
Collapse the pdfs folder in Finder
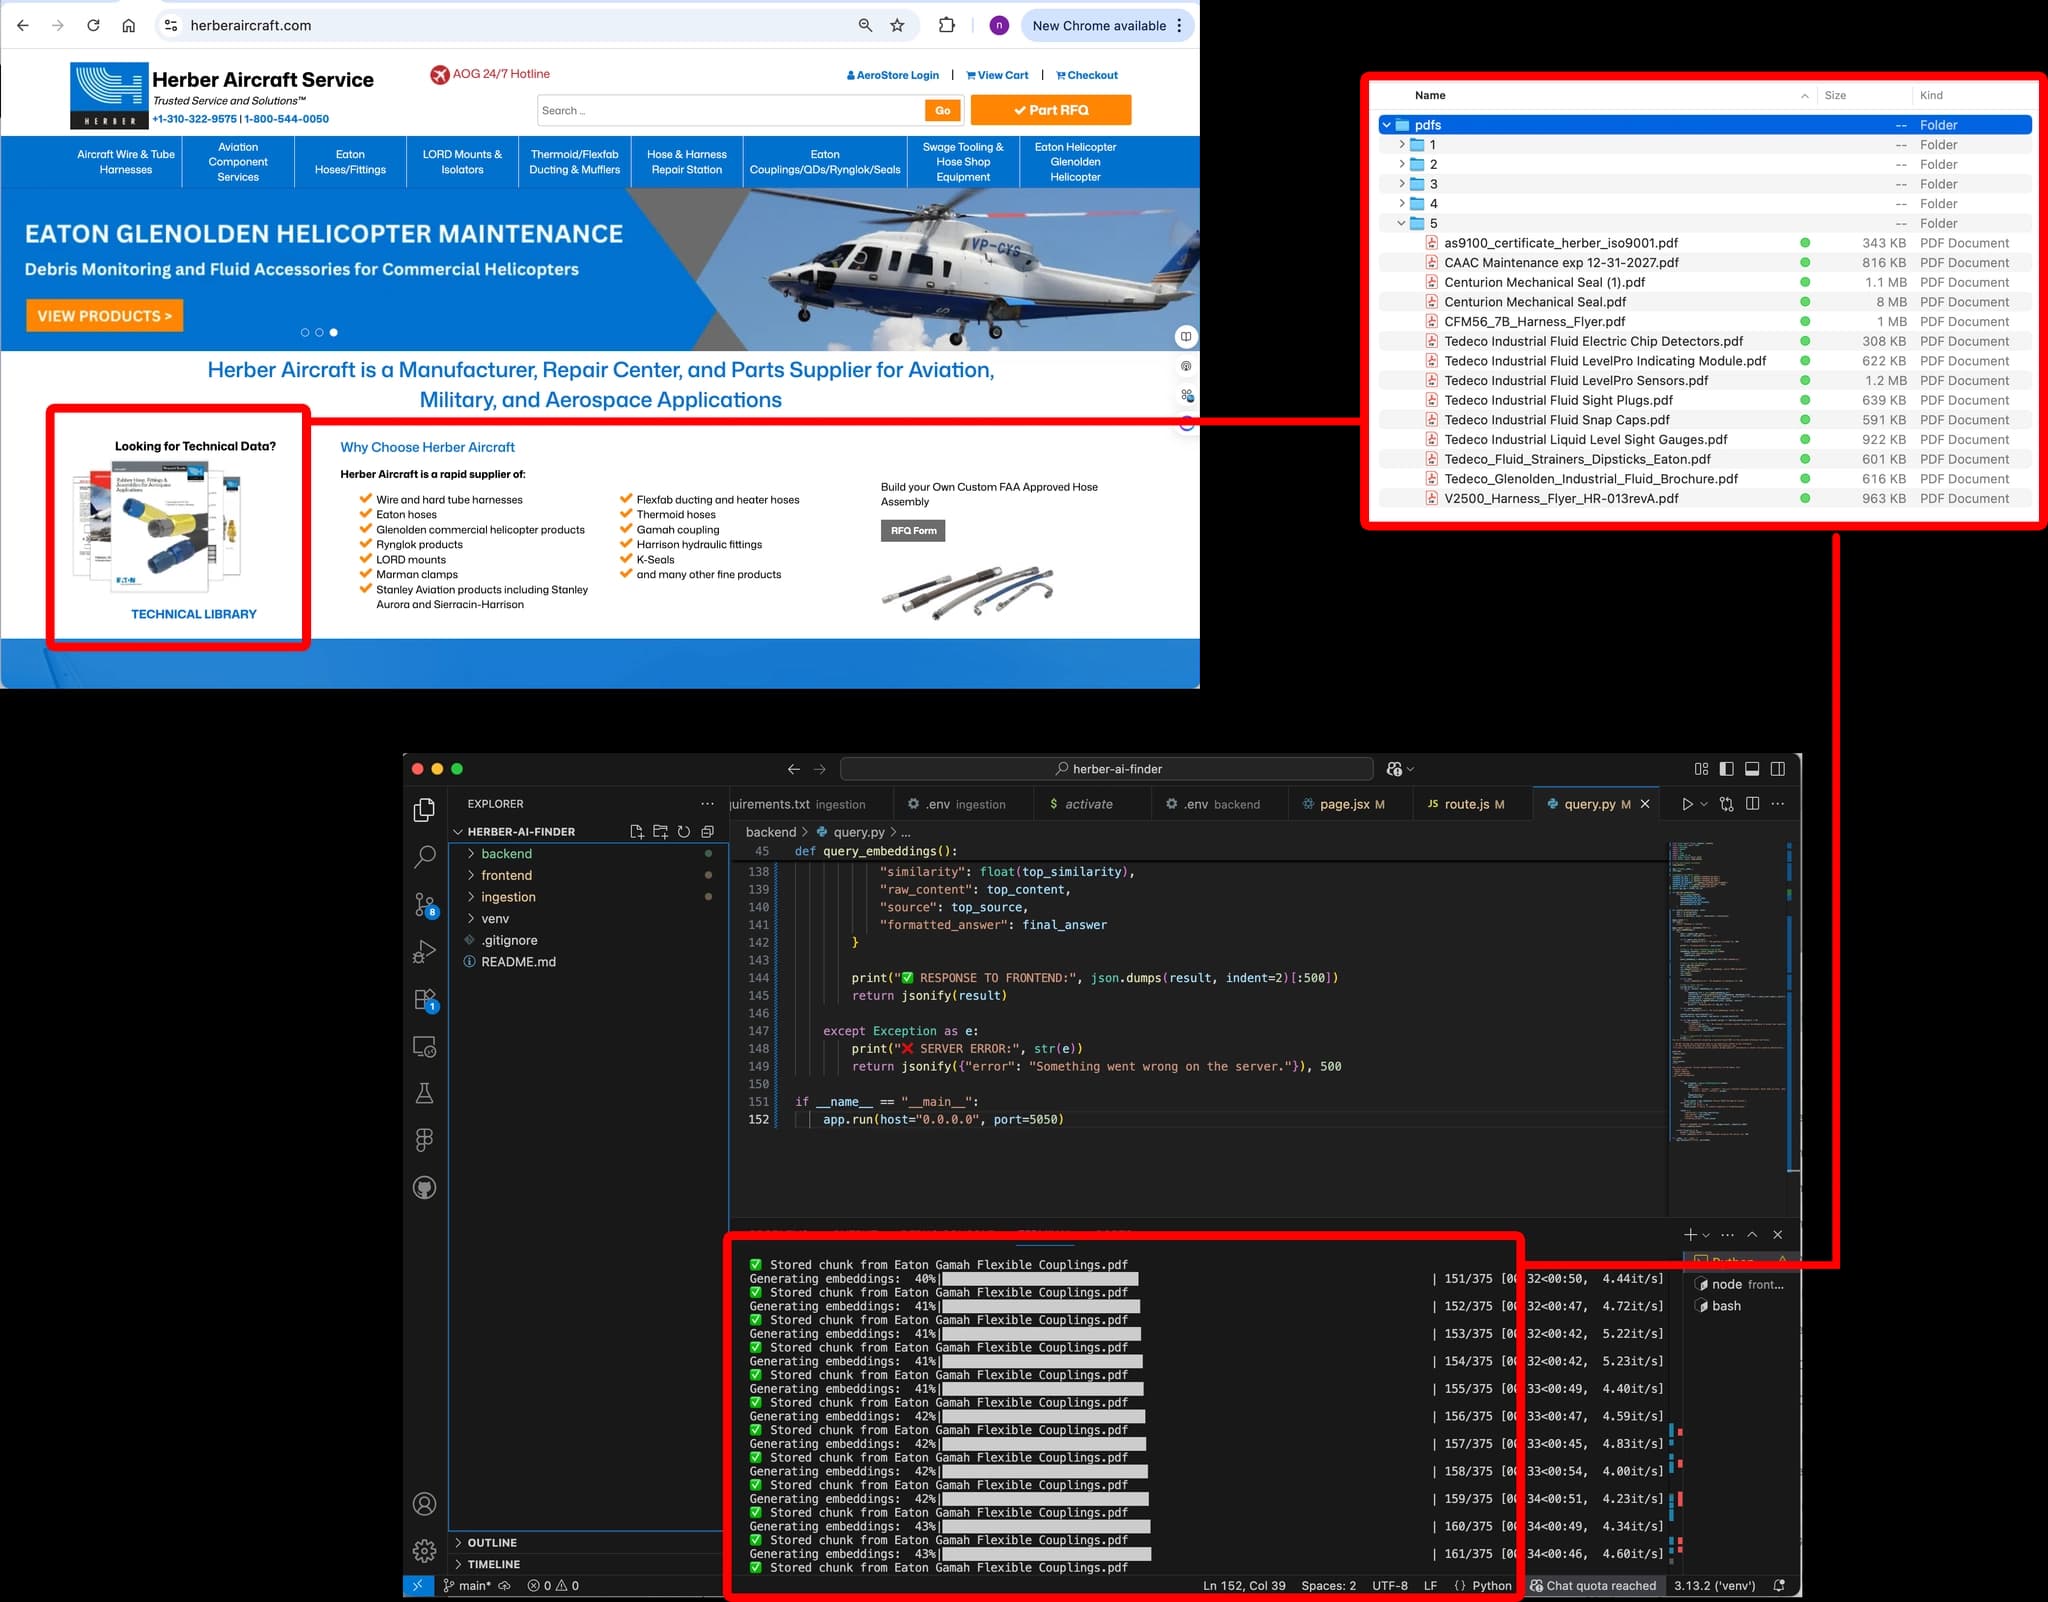[1386, 125]
